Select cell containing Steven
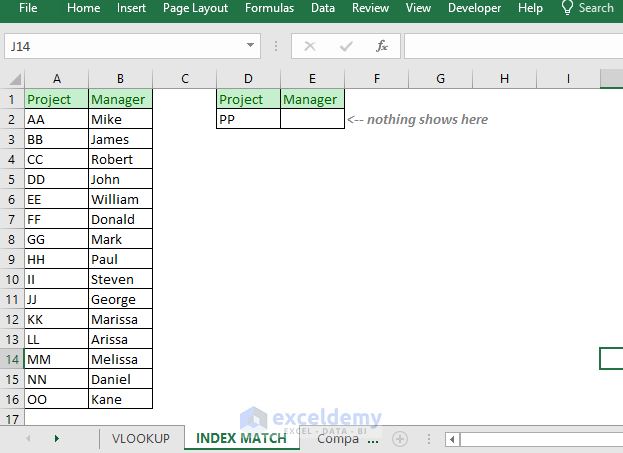Image resolution: width=623 pixels, height=453 pixels. tap(120, 279)
